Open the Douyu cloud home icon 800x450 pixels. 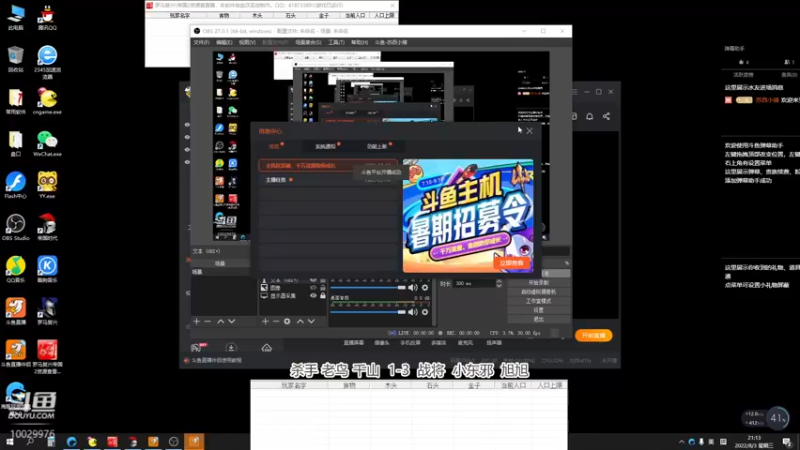pyautogui.click(x=266, y=348)
